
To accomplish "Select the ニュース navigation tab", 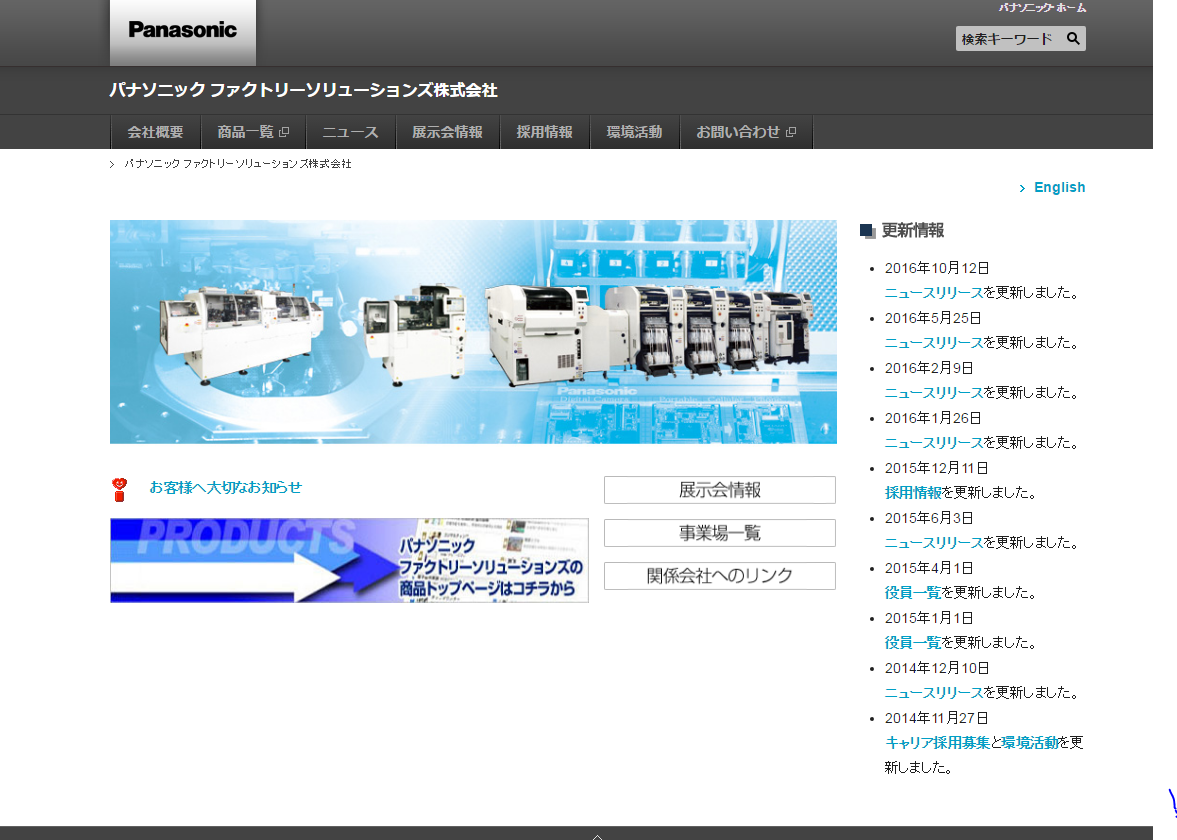I will click(350, 132).
